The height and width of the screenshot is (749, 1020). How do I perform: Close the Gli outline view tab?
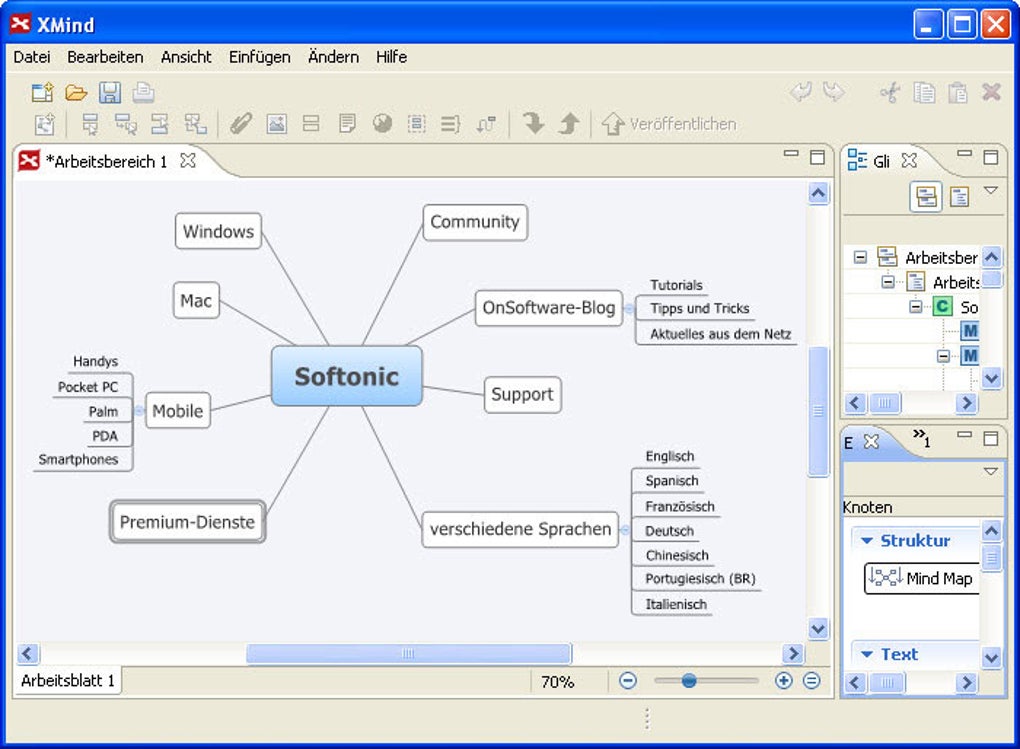point(909,160)
